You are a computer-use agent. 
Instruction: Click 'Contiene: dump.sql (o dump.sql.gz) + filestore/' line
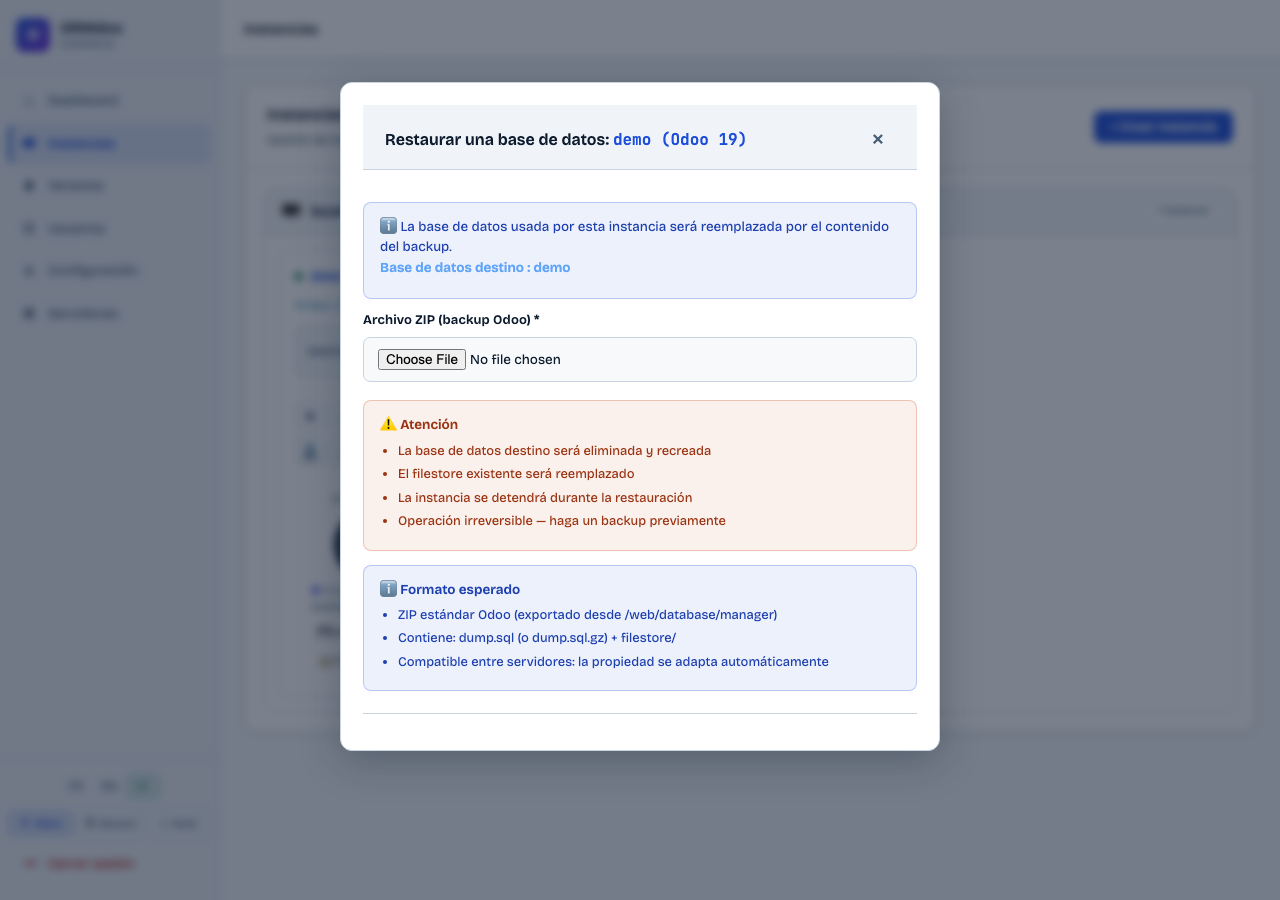(x=537, y=638)
